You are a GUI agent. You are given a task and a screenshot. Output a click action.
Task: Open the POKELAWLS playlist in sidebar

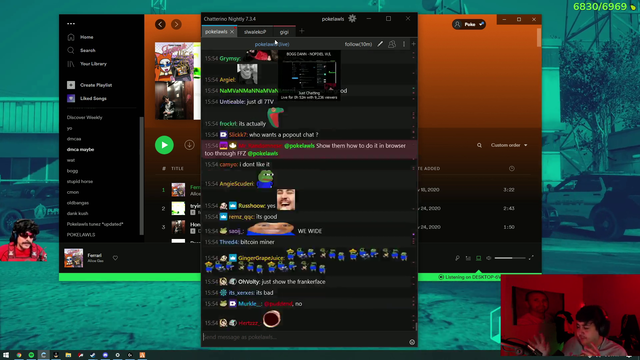point(81,235)
